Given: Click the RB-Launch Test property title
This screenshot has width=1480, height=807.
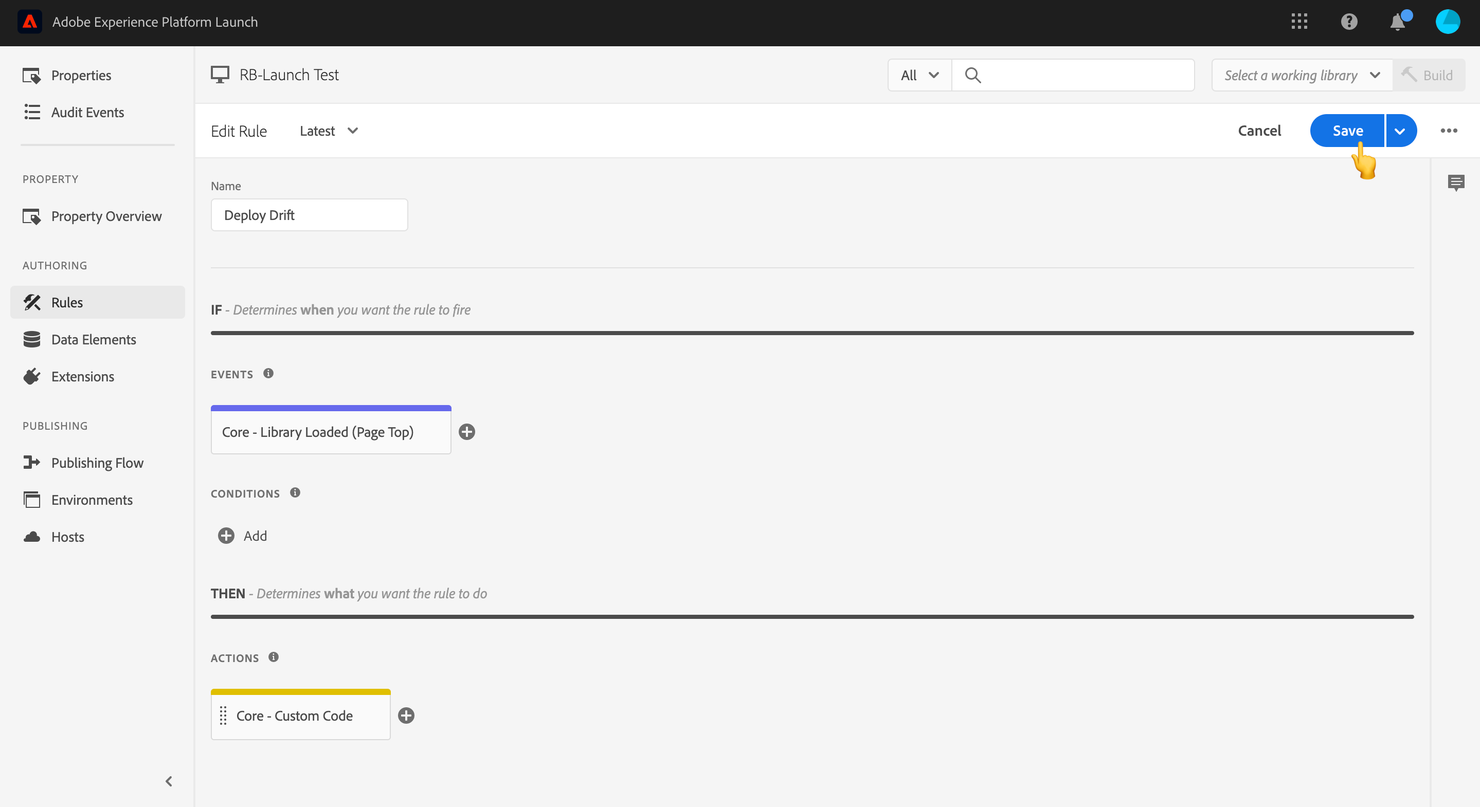Looking at the screenshot, I should click(x=289, y=75).
